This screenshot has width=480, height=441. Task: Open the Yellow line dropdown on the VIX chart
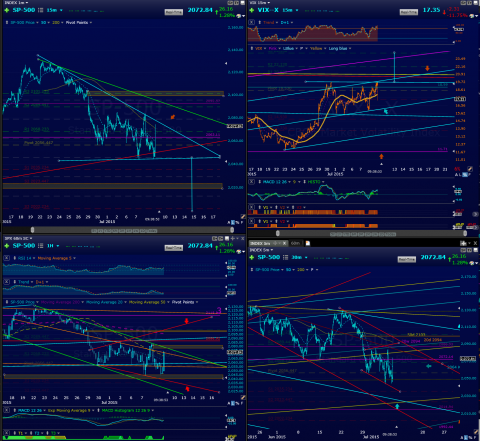(x=318, y=49)
